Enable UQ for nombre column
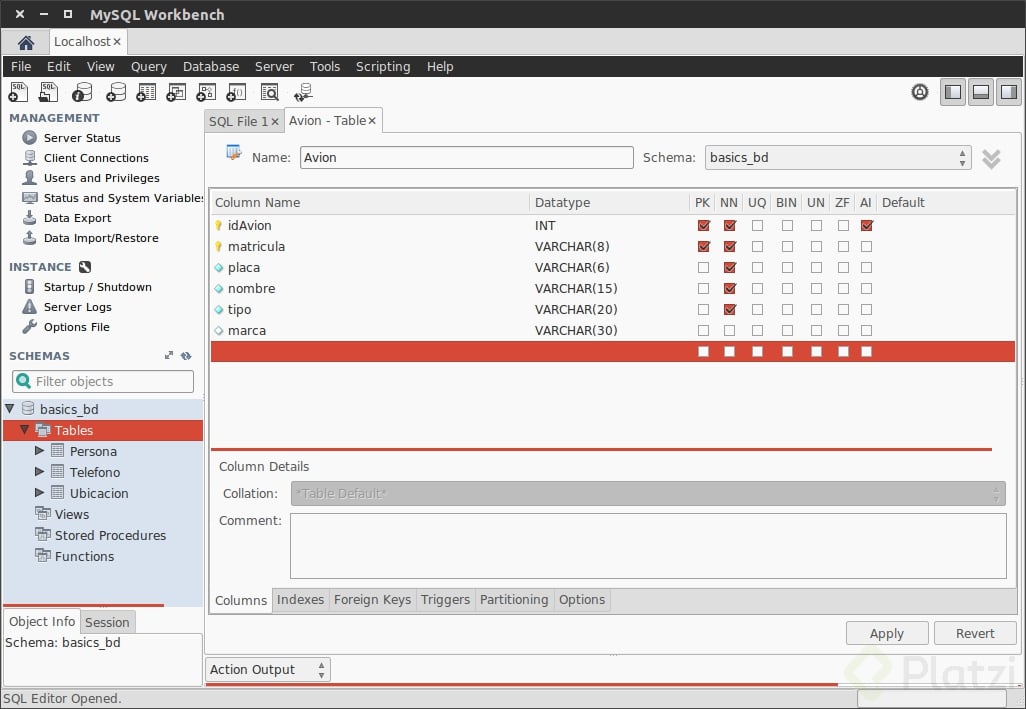The width and height of the screenshot is (1026, 709). tap(757, 288)
